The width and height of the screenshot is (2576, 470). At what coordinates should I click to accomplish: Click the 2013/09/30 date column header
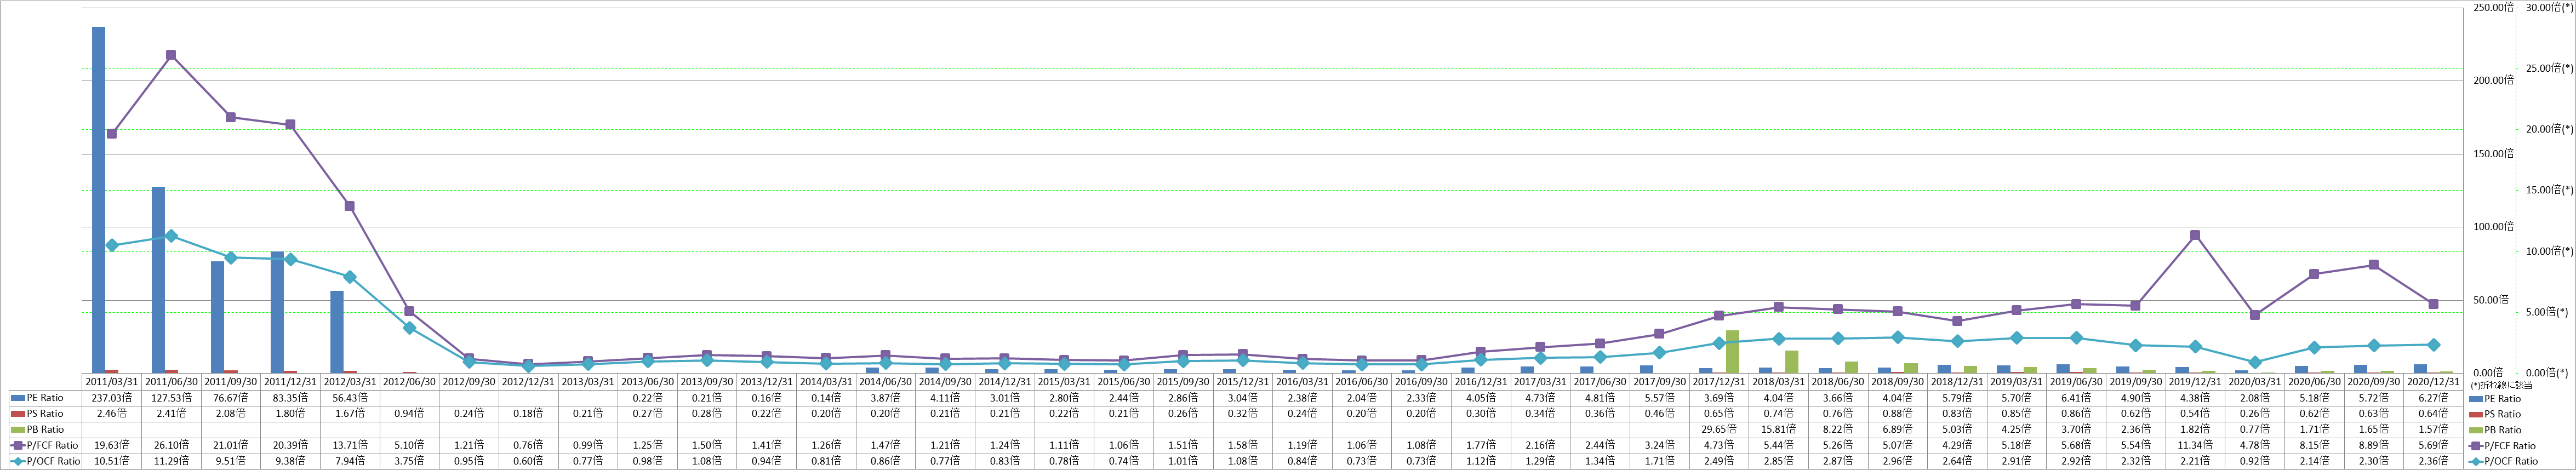click(x=707, y=382)
